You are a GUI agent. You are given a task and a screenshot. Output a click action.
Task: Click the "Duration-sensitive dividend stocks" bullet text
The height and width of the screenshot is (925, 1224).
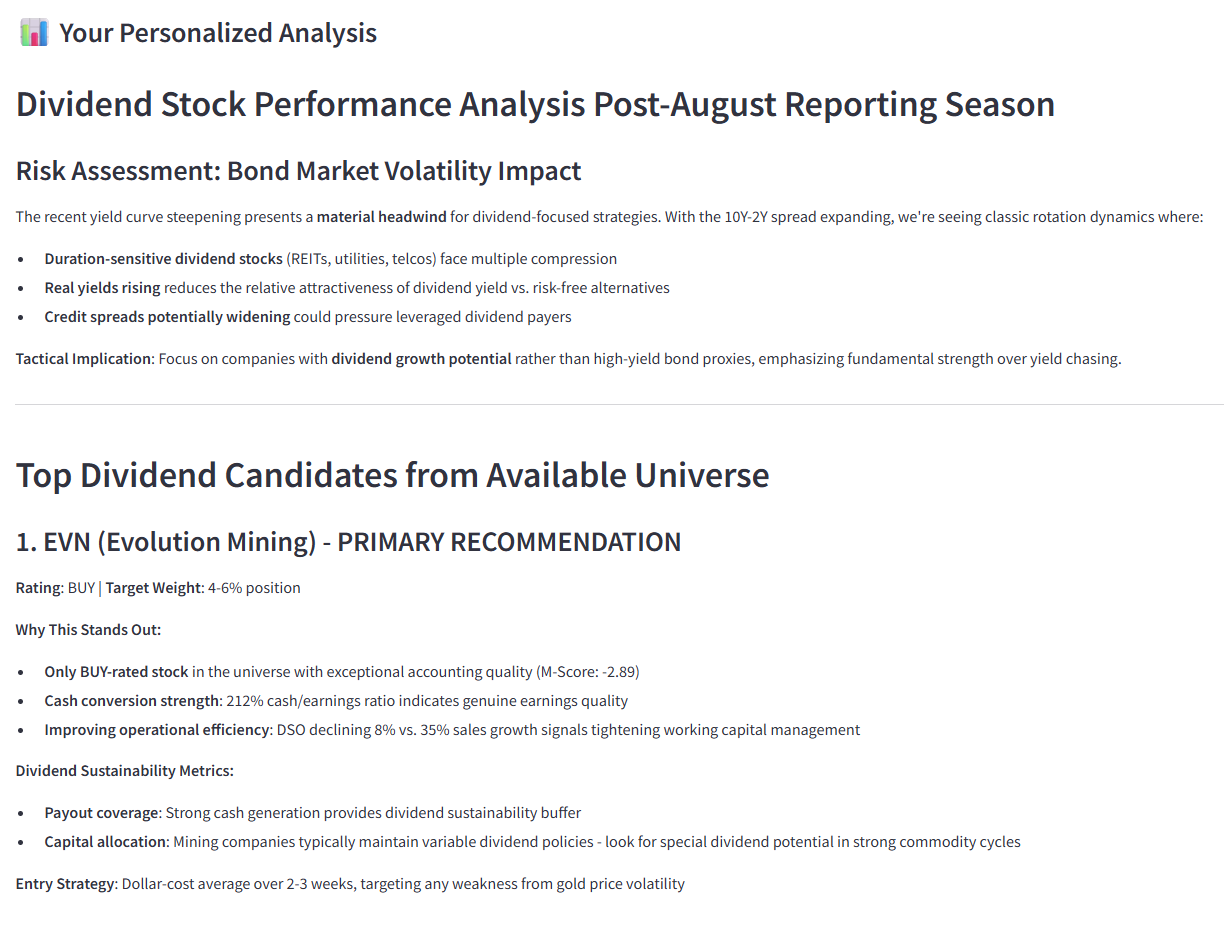[163, 259]
